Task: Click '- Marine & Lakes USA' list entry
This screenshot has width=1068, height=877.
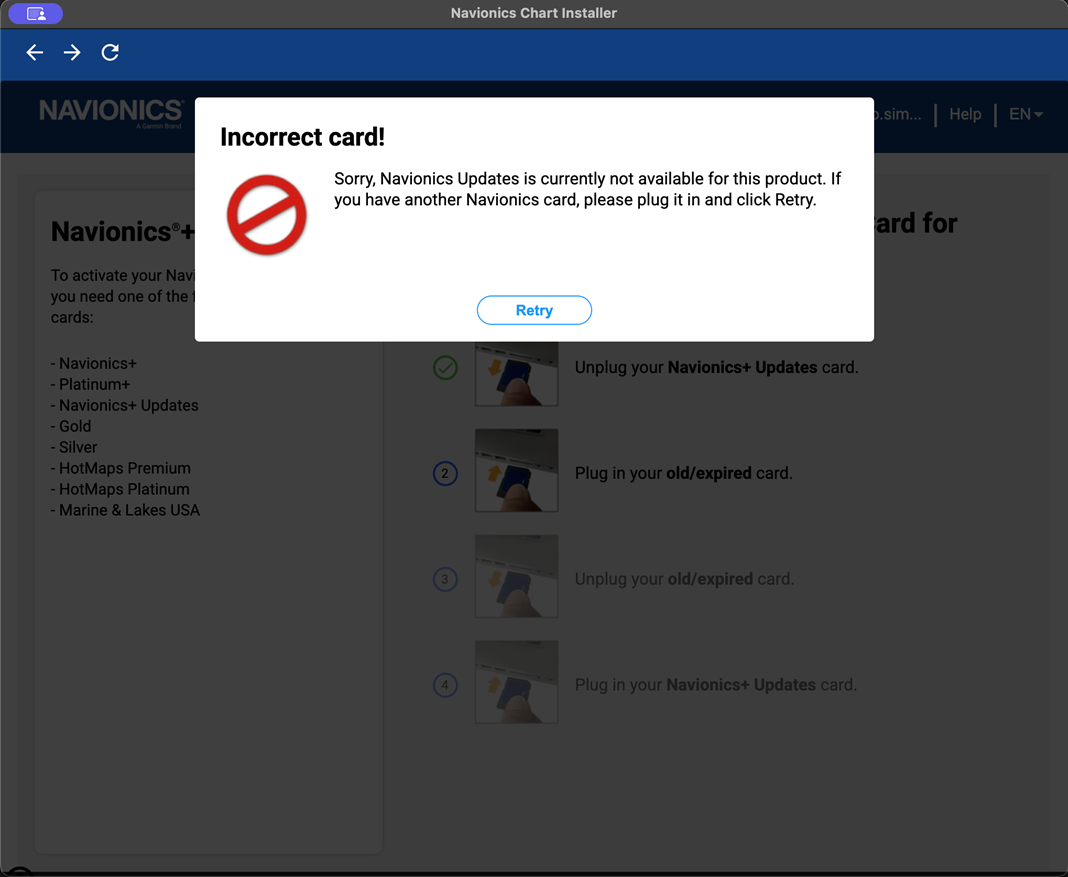Action: (x=125, y=511)
